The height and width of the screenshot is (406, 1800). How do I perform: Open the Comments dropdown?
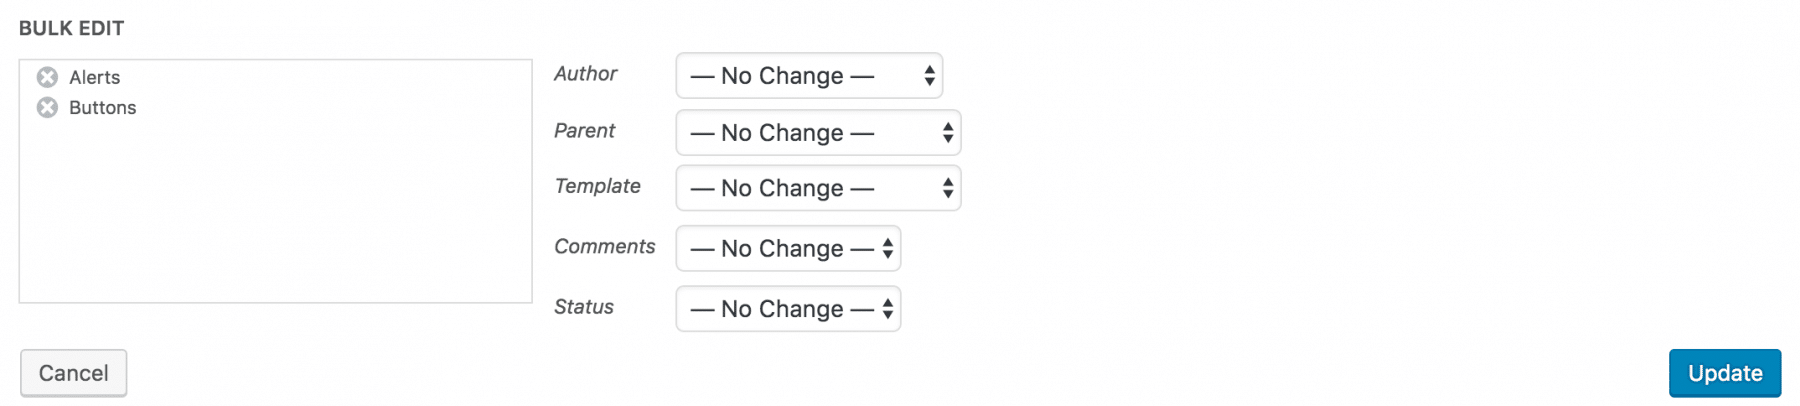(787, 249)
